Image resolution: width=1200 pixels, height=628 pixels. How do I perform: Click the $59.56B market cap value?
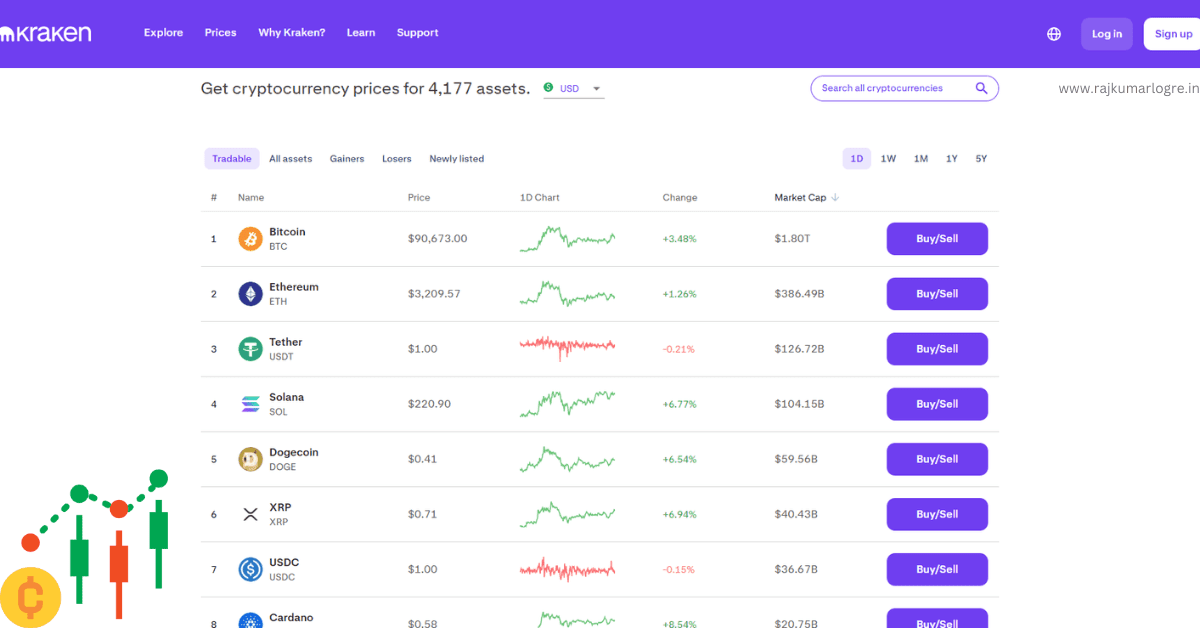tap(796, 459)
